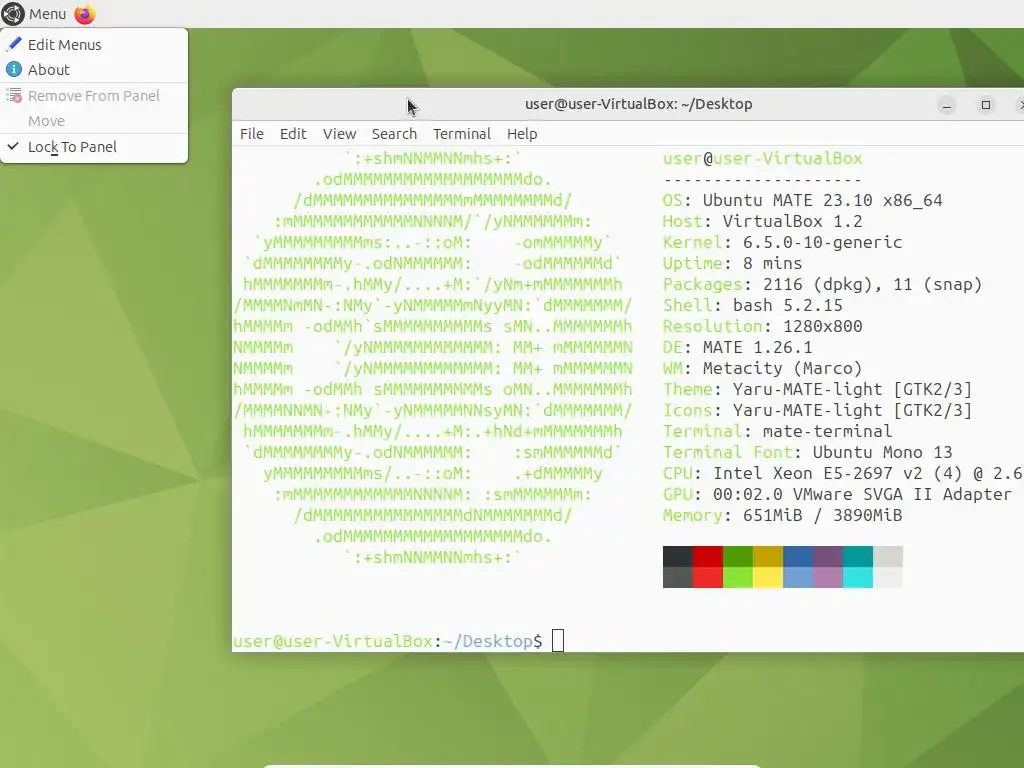Screen dimensions: 1024x768
Task: Click the "OS: Ubuntu MATE 23.10 x86_64" line
Action: [803, 200]
